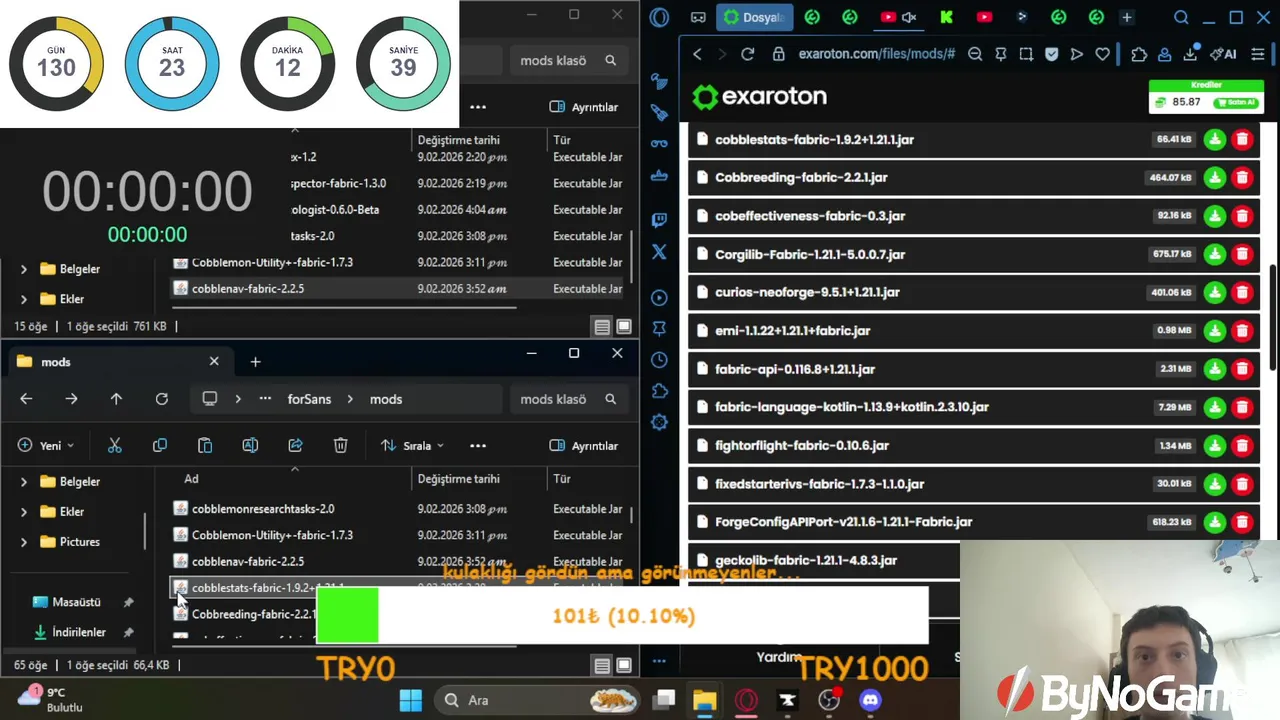The width and height of the screenshot is (1280, 720).
Task: Cut selected file in mods Explorer toolbar
Action: (x=114, y=445)
